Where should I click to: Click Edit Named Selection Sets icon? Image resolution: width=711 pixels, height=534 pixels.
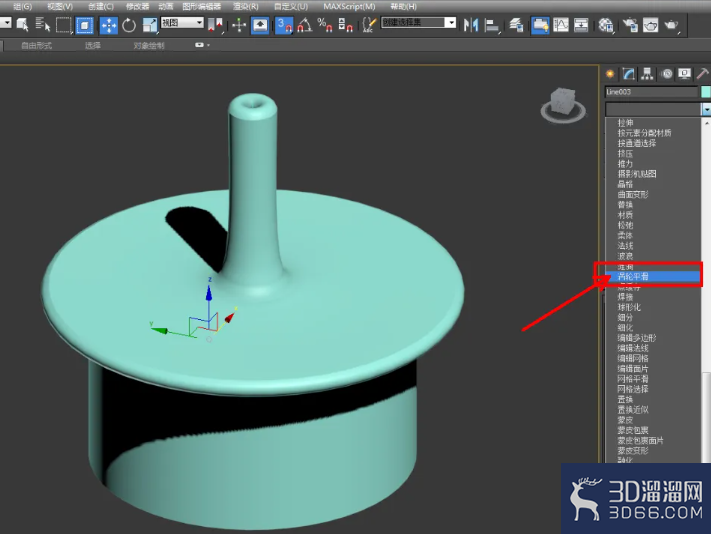(x=369, y=24)
